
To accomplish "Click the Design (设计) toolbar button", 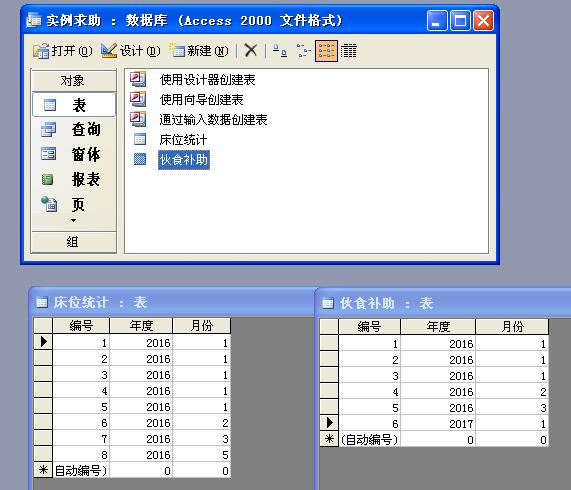I will click(x=130, y=51).
